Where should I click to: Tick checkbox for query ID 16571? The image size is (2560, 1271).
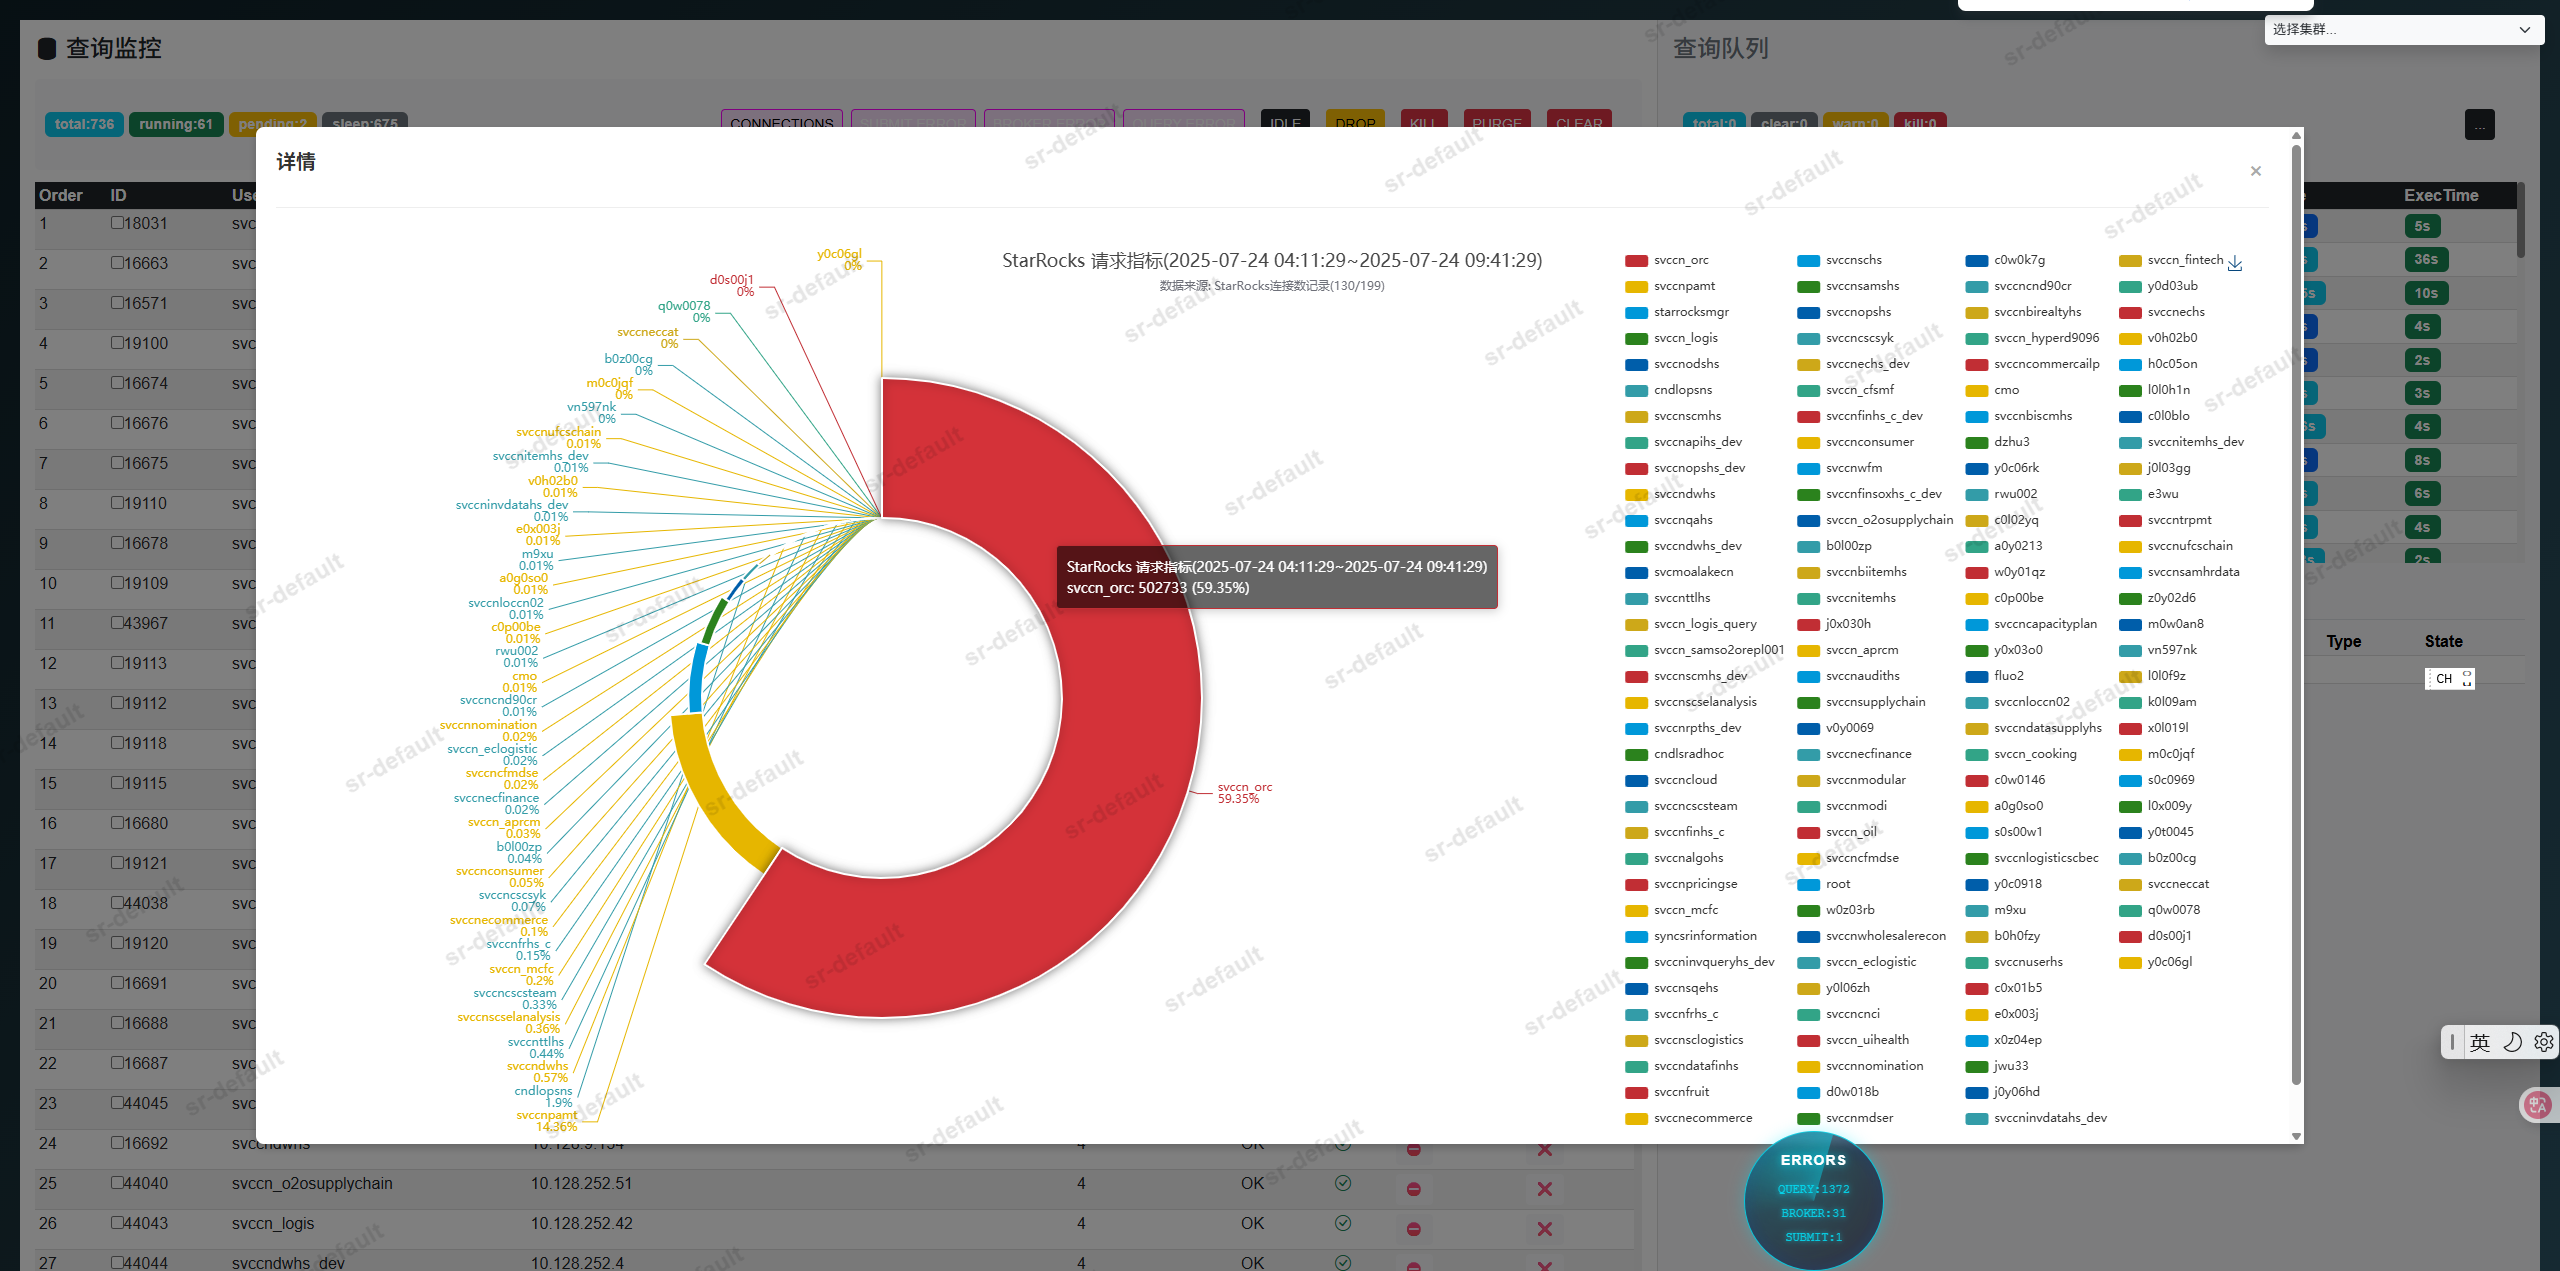pyautogui.click(x=117, y=303)
